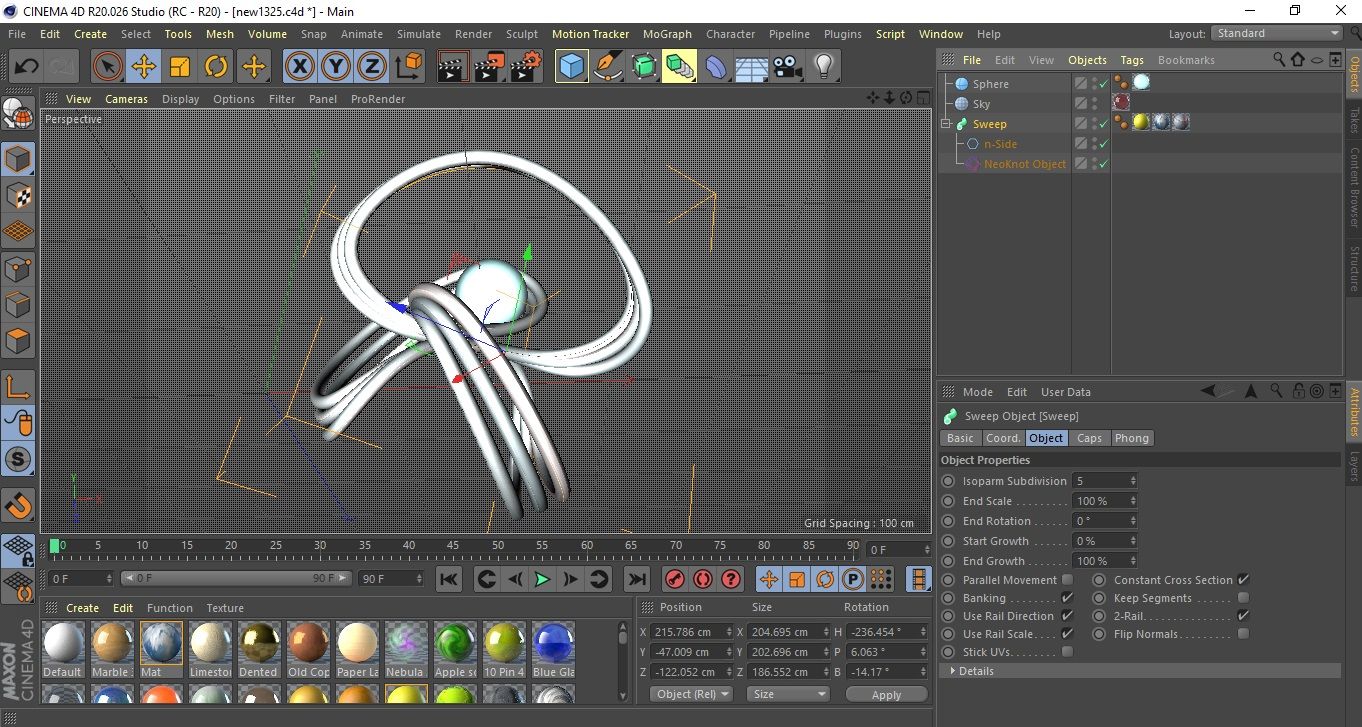
Task: Add a Floor environment object
Action: tap(752, 67)
